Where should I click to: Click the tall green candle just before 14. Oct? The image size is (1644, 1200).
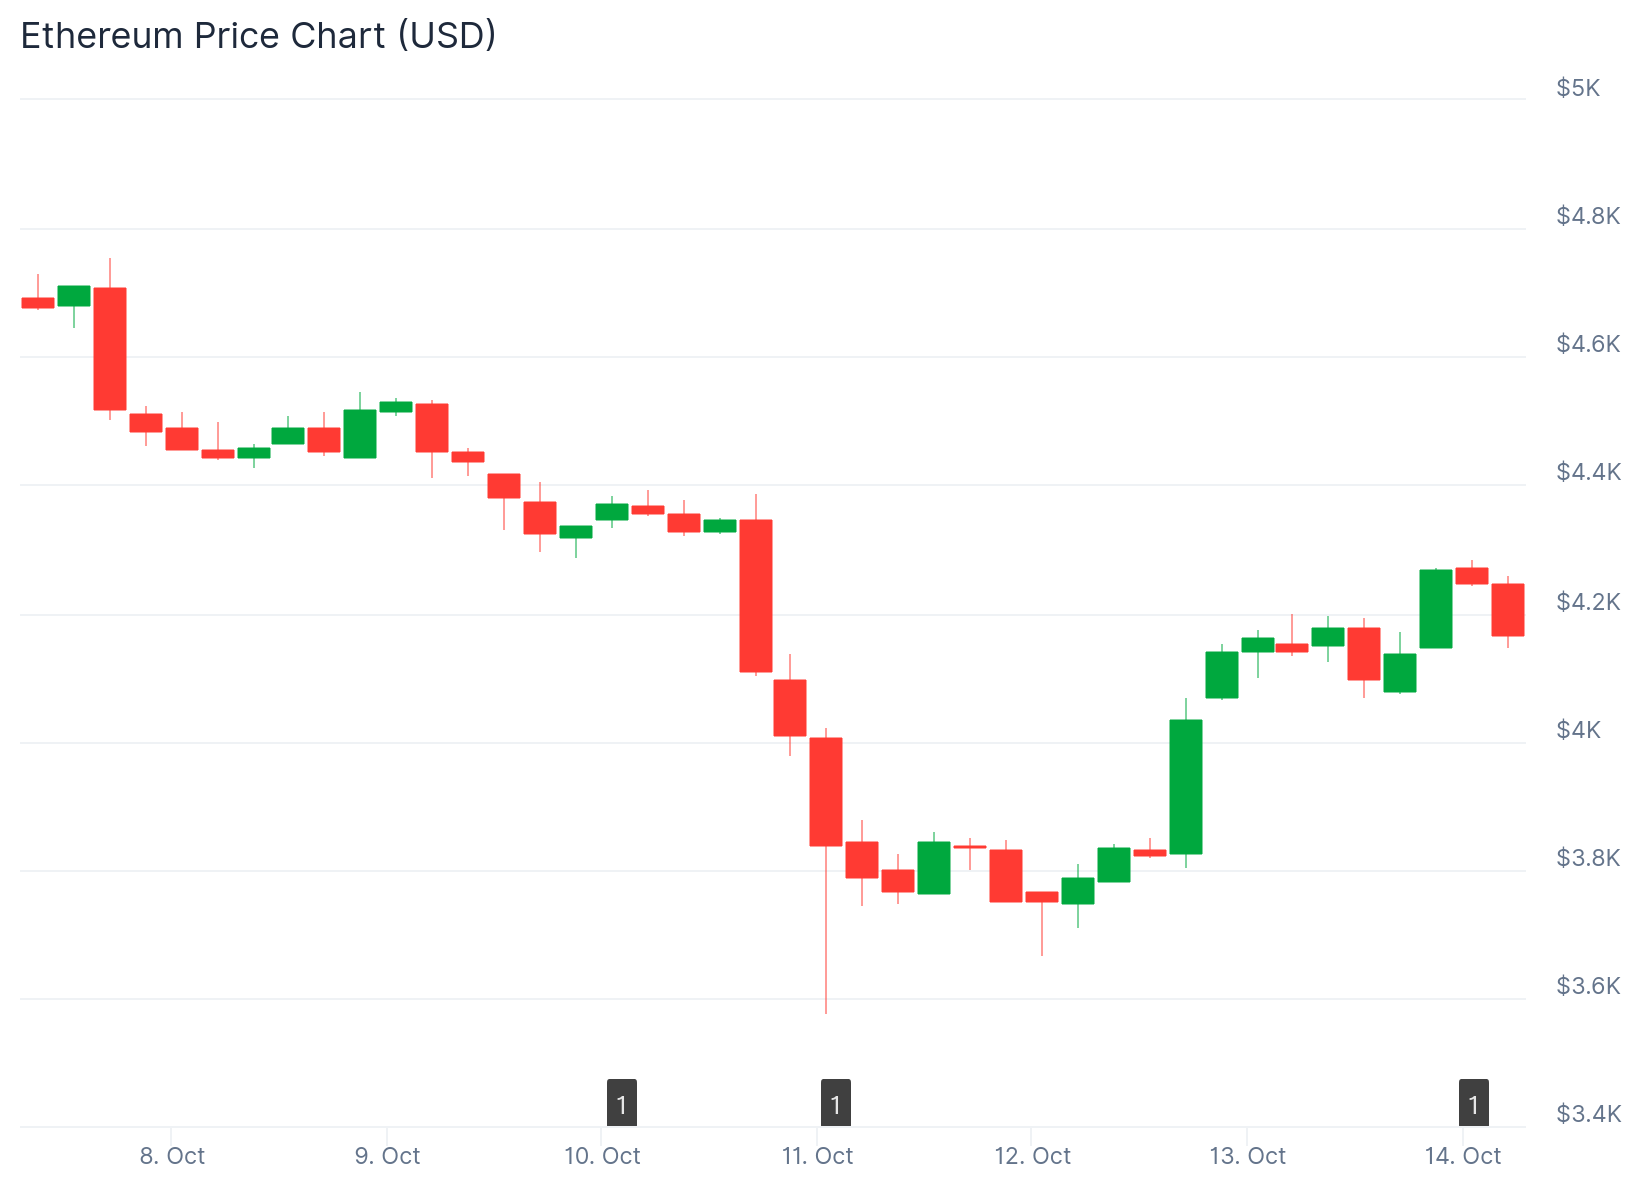pyautogui.click(x=1436, y=608)
